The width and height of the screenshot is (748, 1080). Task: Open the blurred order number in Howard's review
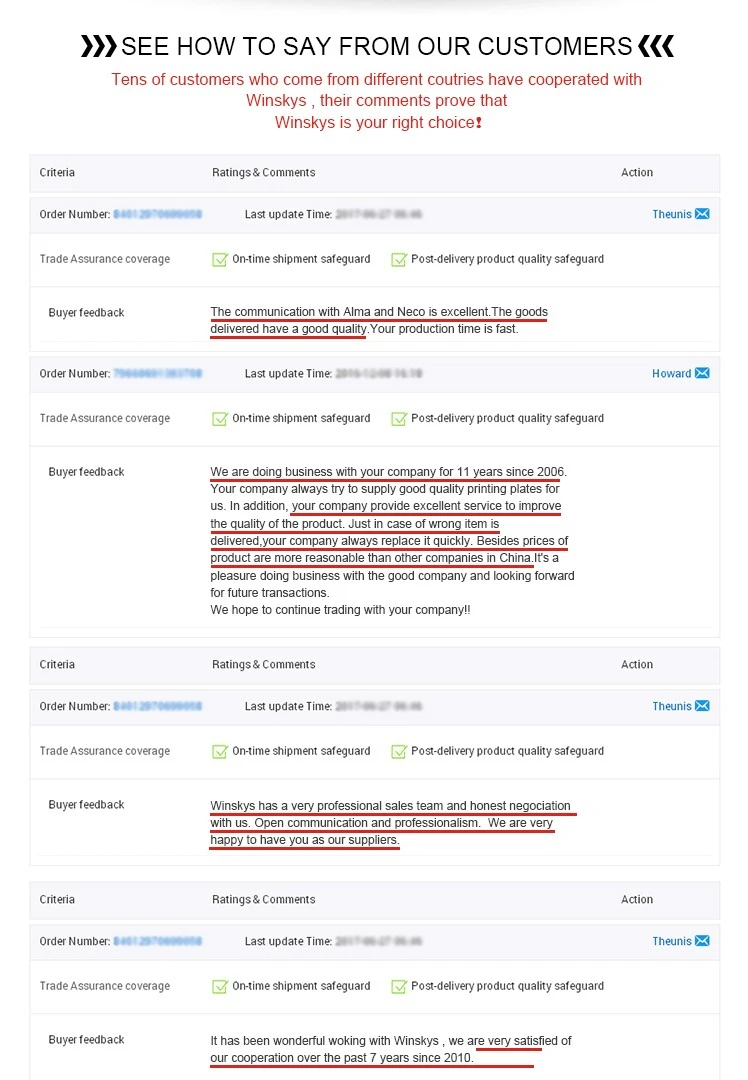coord(157,374)
